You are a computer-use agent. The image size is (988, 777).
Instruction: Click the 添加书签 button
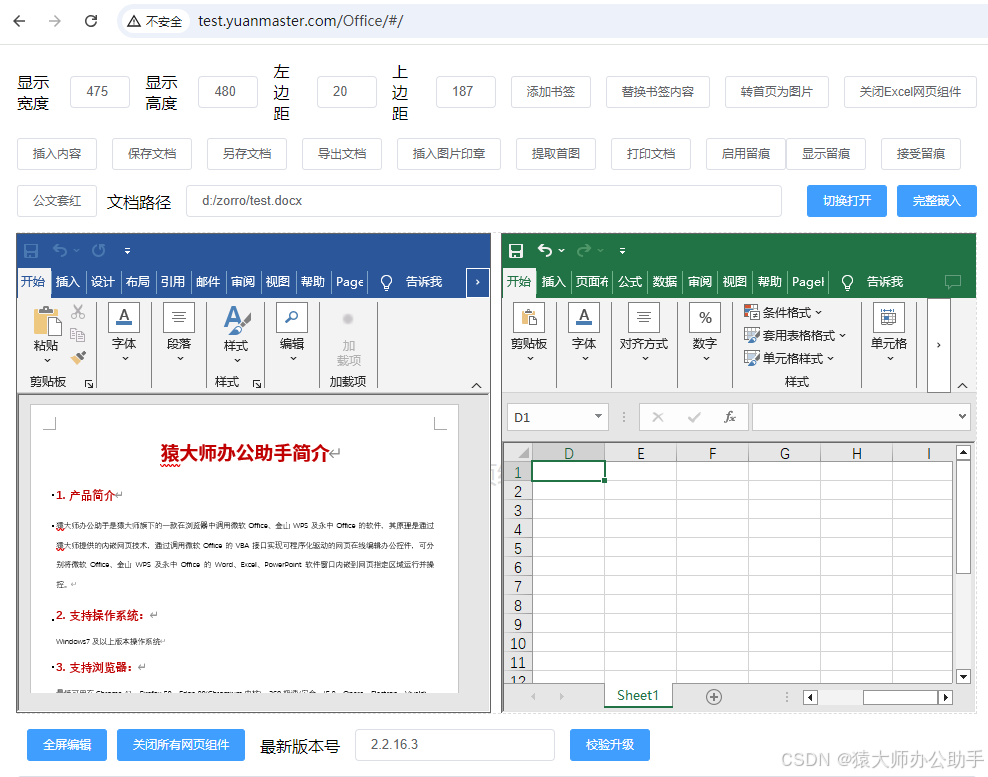[551, 92]
